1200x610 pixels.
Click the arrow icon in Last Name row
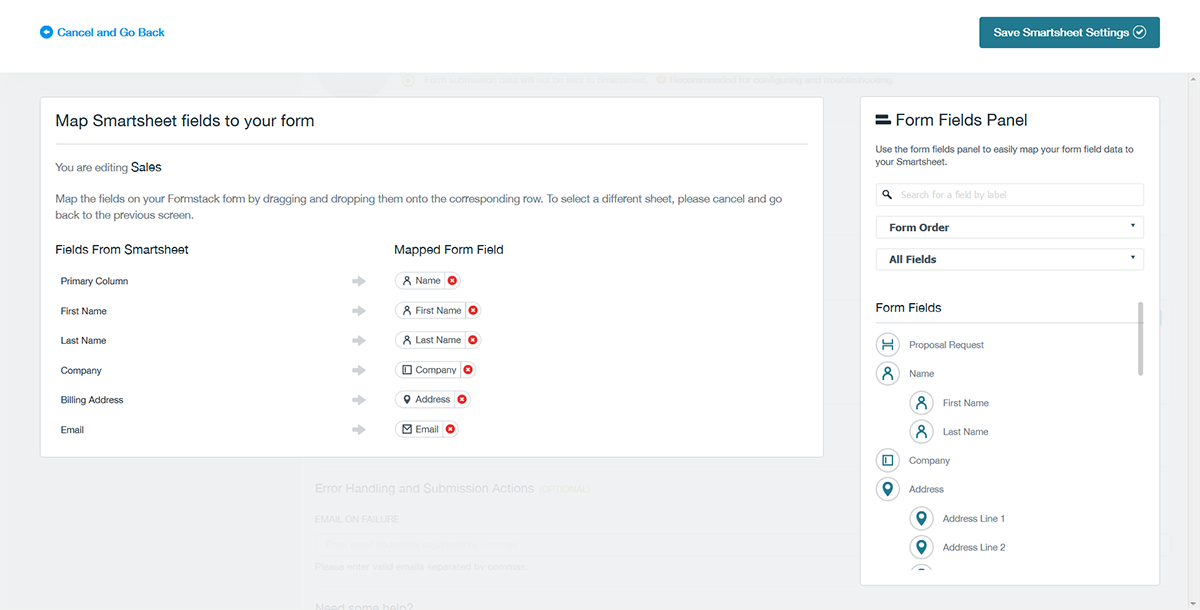coord(359,341)
